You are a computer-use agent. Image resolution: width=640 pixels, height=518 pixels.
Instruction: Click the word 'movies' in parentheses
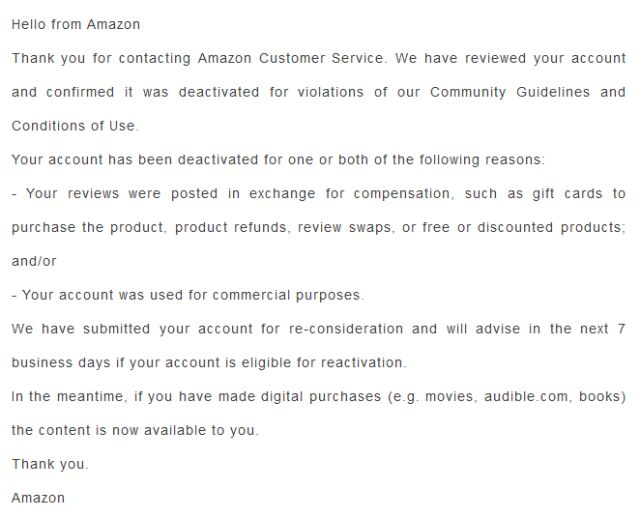point(449,397)
